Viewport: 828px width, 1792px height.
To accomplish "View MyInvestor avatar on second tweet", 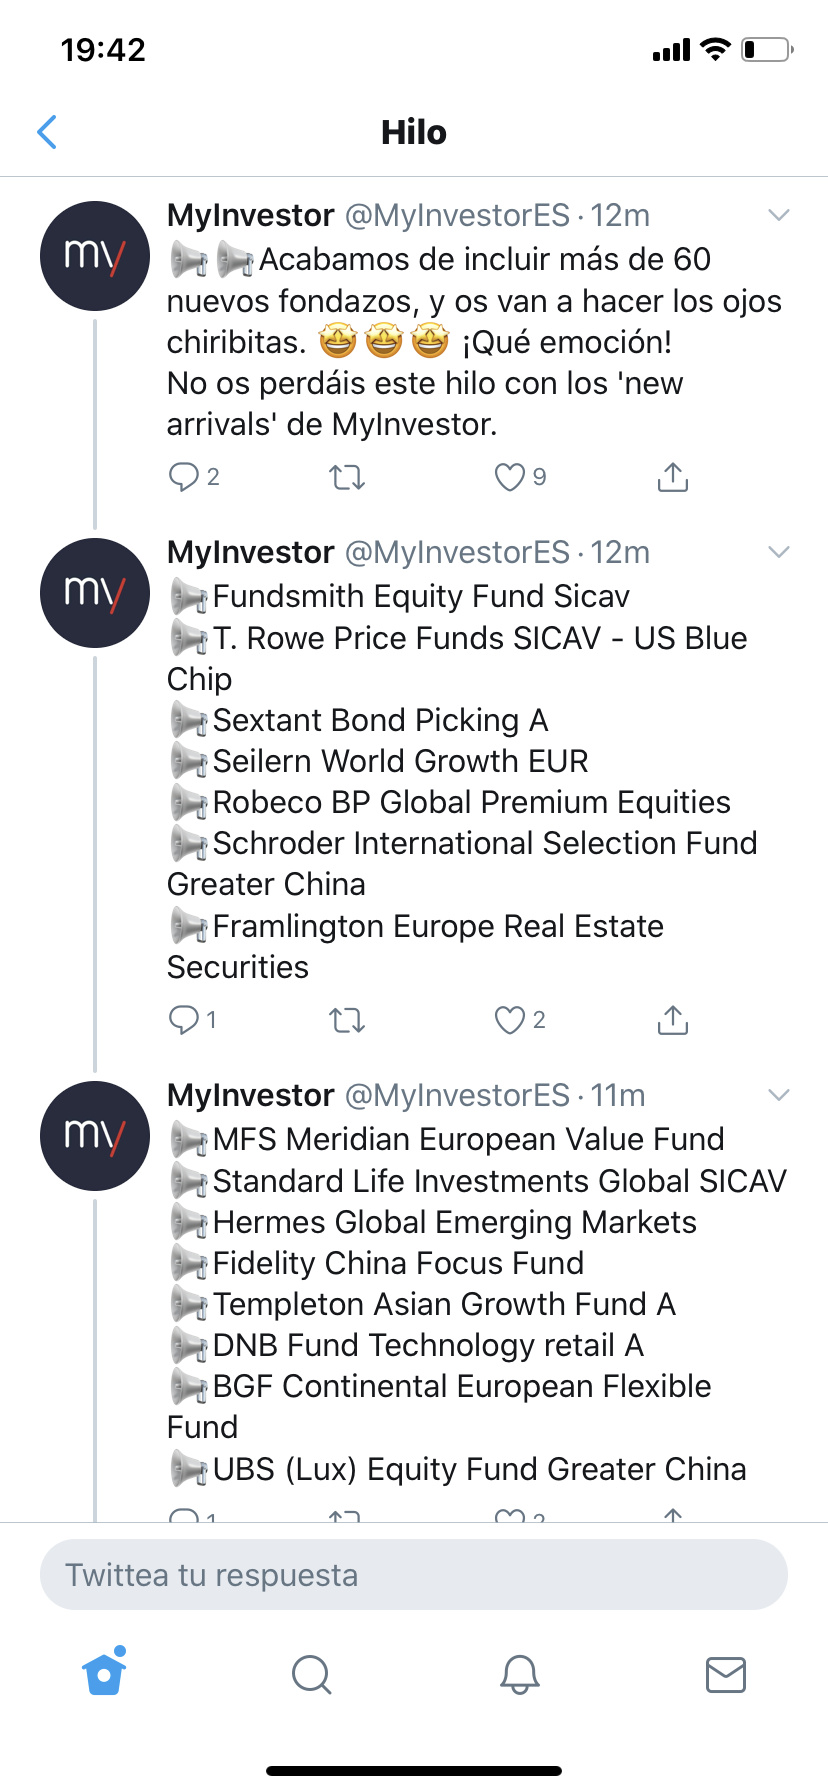I will pyautogui.click(x=95, y=593).
